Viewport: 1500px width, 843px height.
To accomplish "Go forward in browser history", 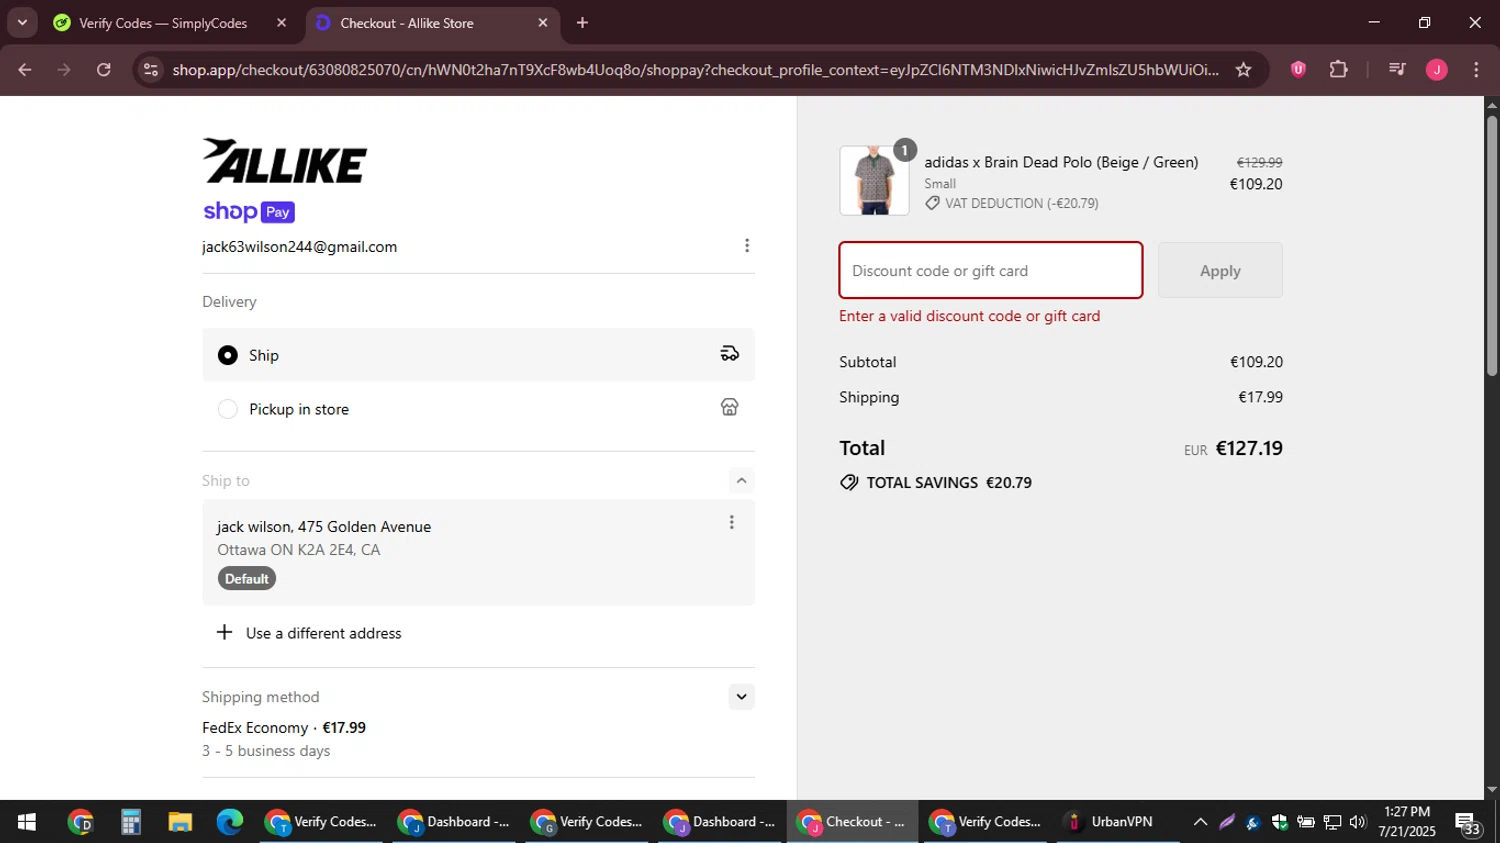I will point(64,69).
